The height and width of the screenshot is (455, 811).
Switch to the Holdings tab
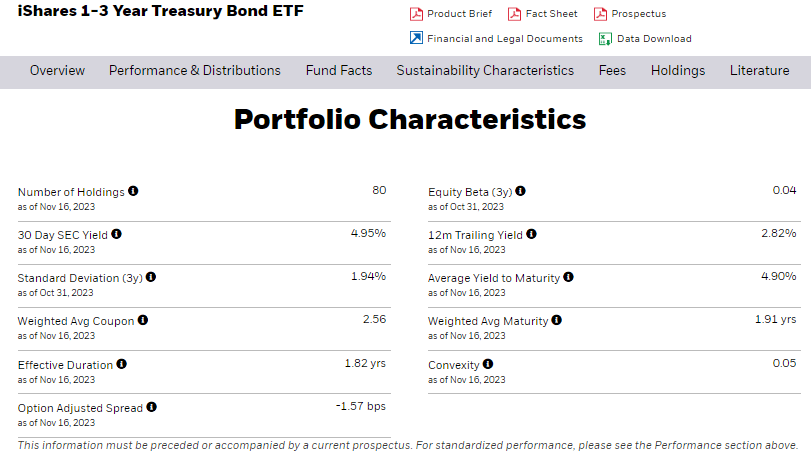678,71
